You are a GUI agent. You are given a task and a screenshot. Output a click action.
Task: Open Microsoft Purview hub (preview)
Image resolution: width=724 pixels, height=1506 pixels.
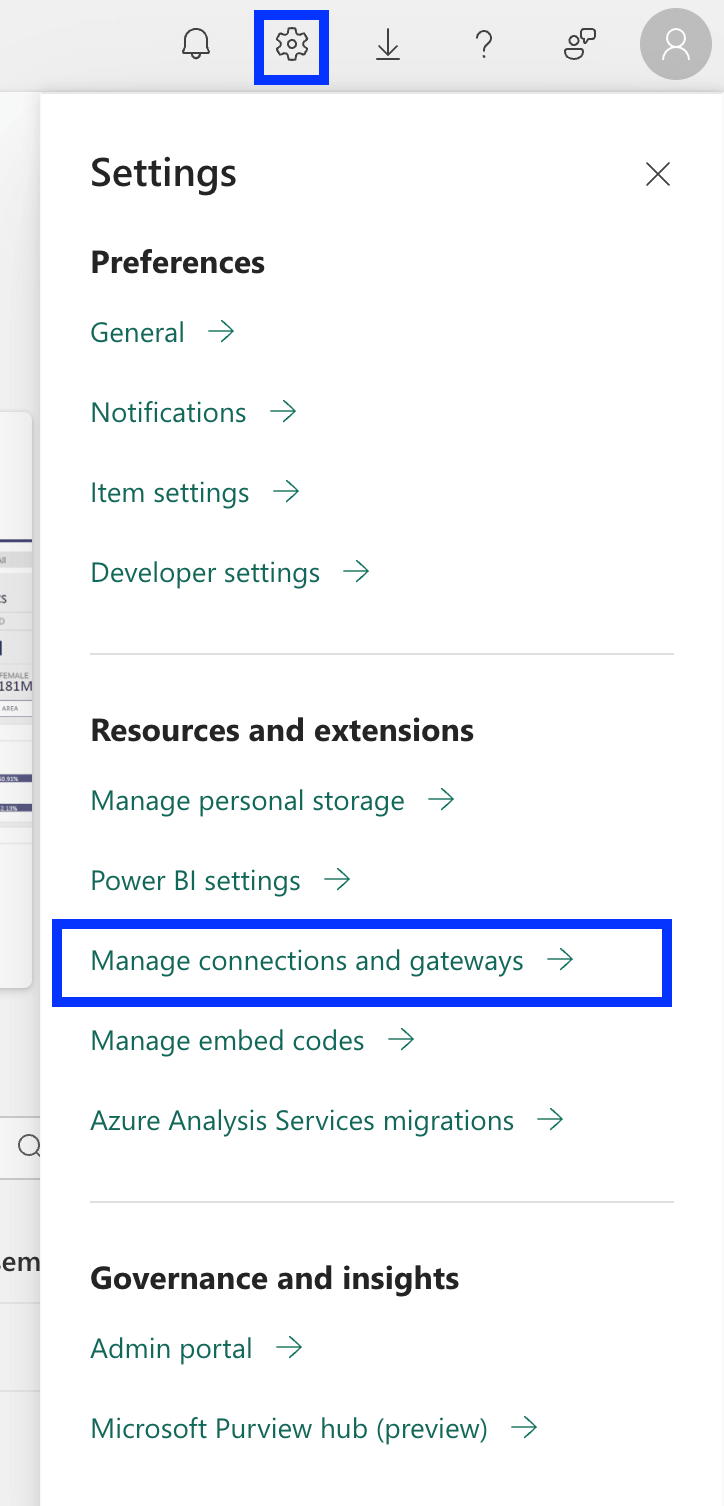(289, 1429)
